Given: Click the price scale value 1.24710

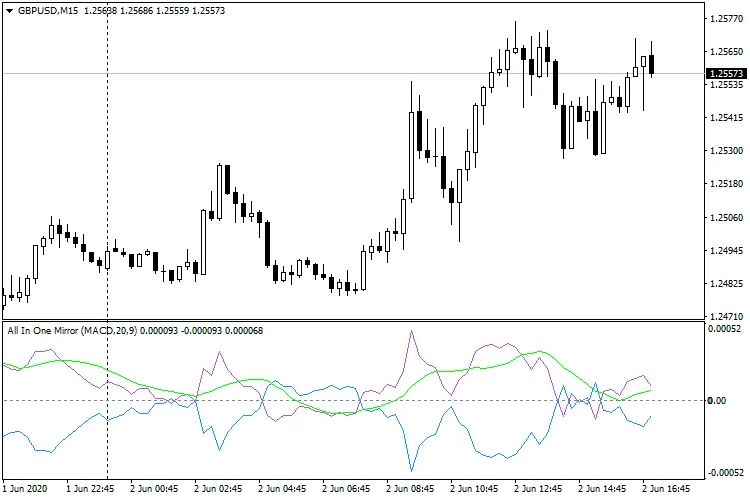Looking at the screenshot, I should tap(727, 316).
